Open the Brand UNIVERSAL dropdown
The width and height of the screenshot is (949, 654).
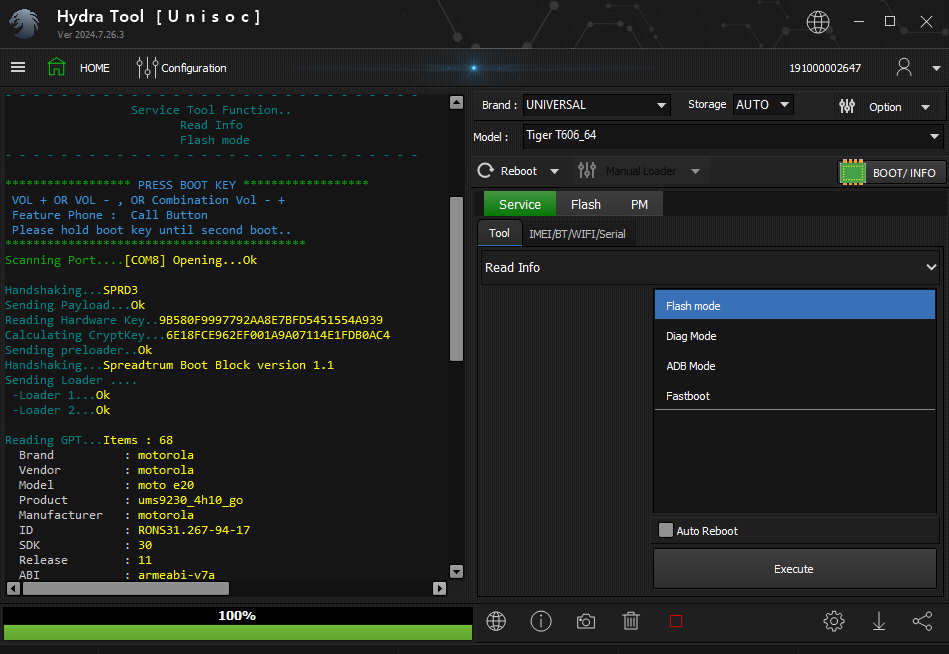click(596, 105)
